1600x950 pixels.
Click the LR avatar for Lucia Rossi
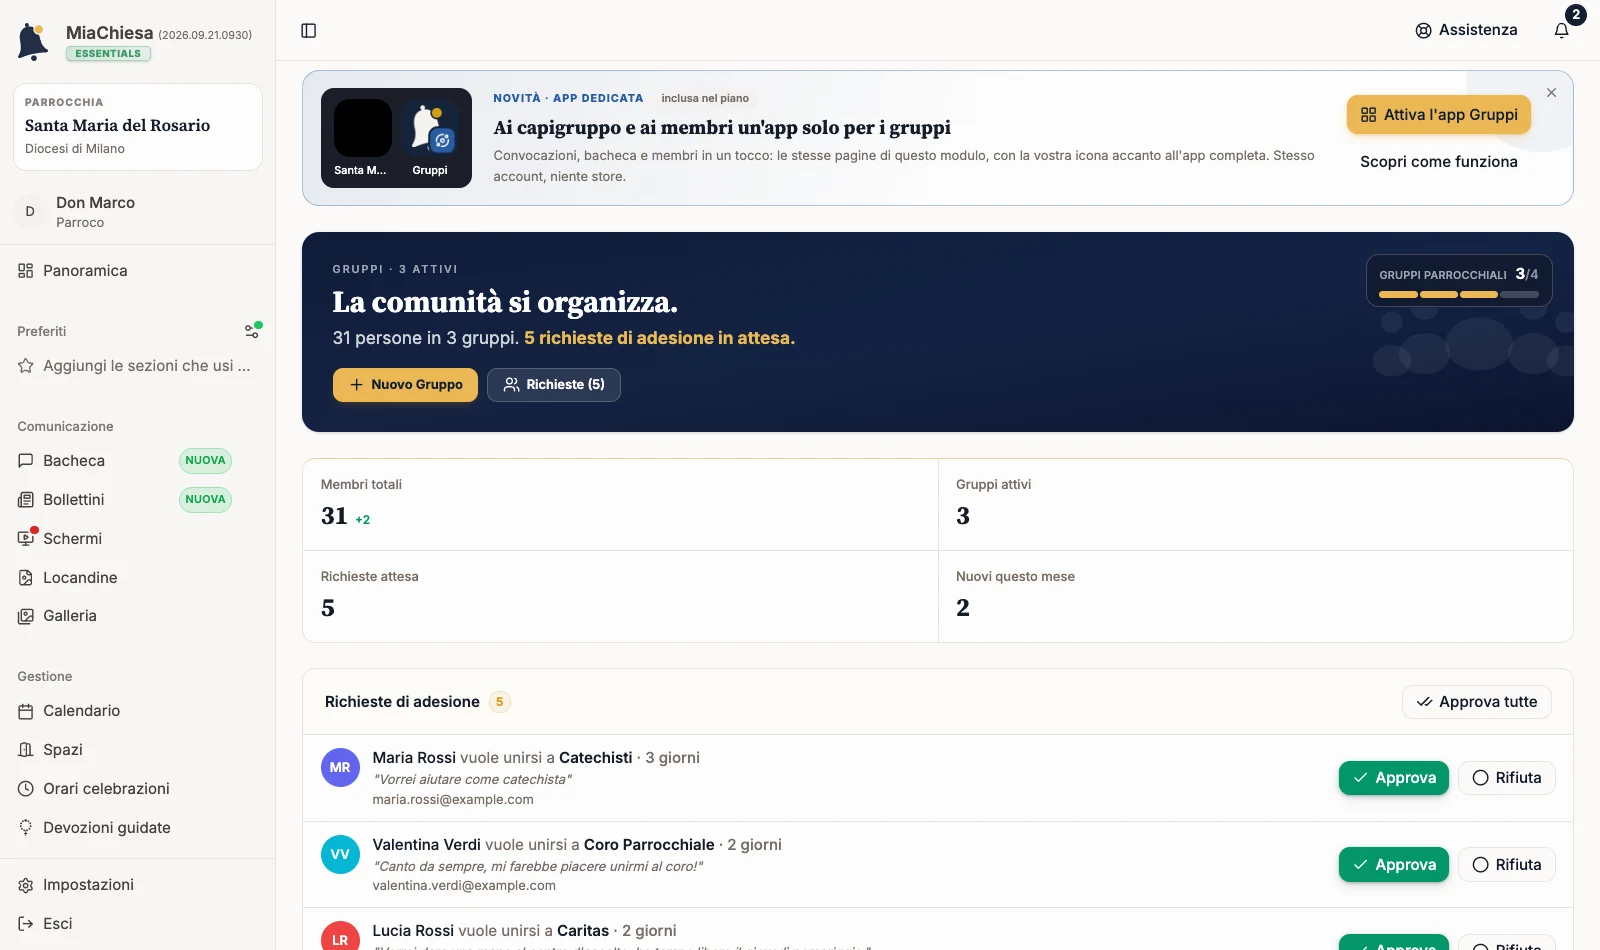pyautogui.click(x=340, y=936)
